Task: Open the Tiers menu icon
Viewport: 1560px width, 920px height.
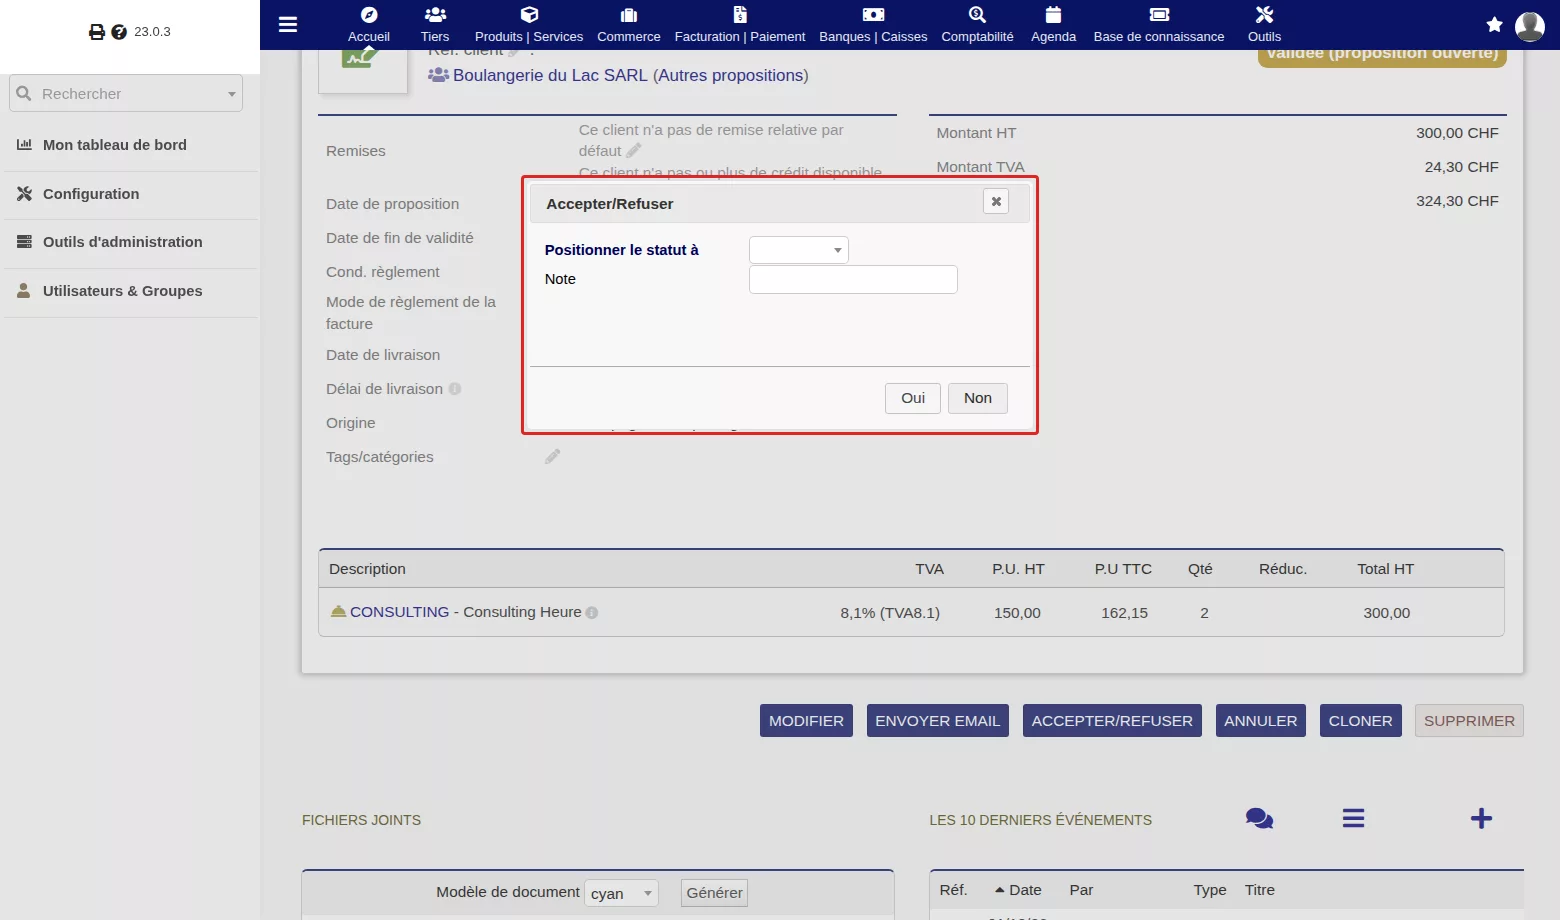Action: (435, 15)
